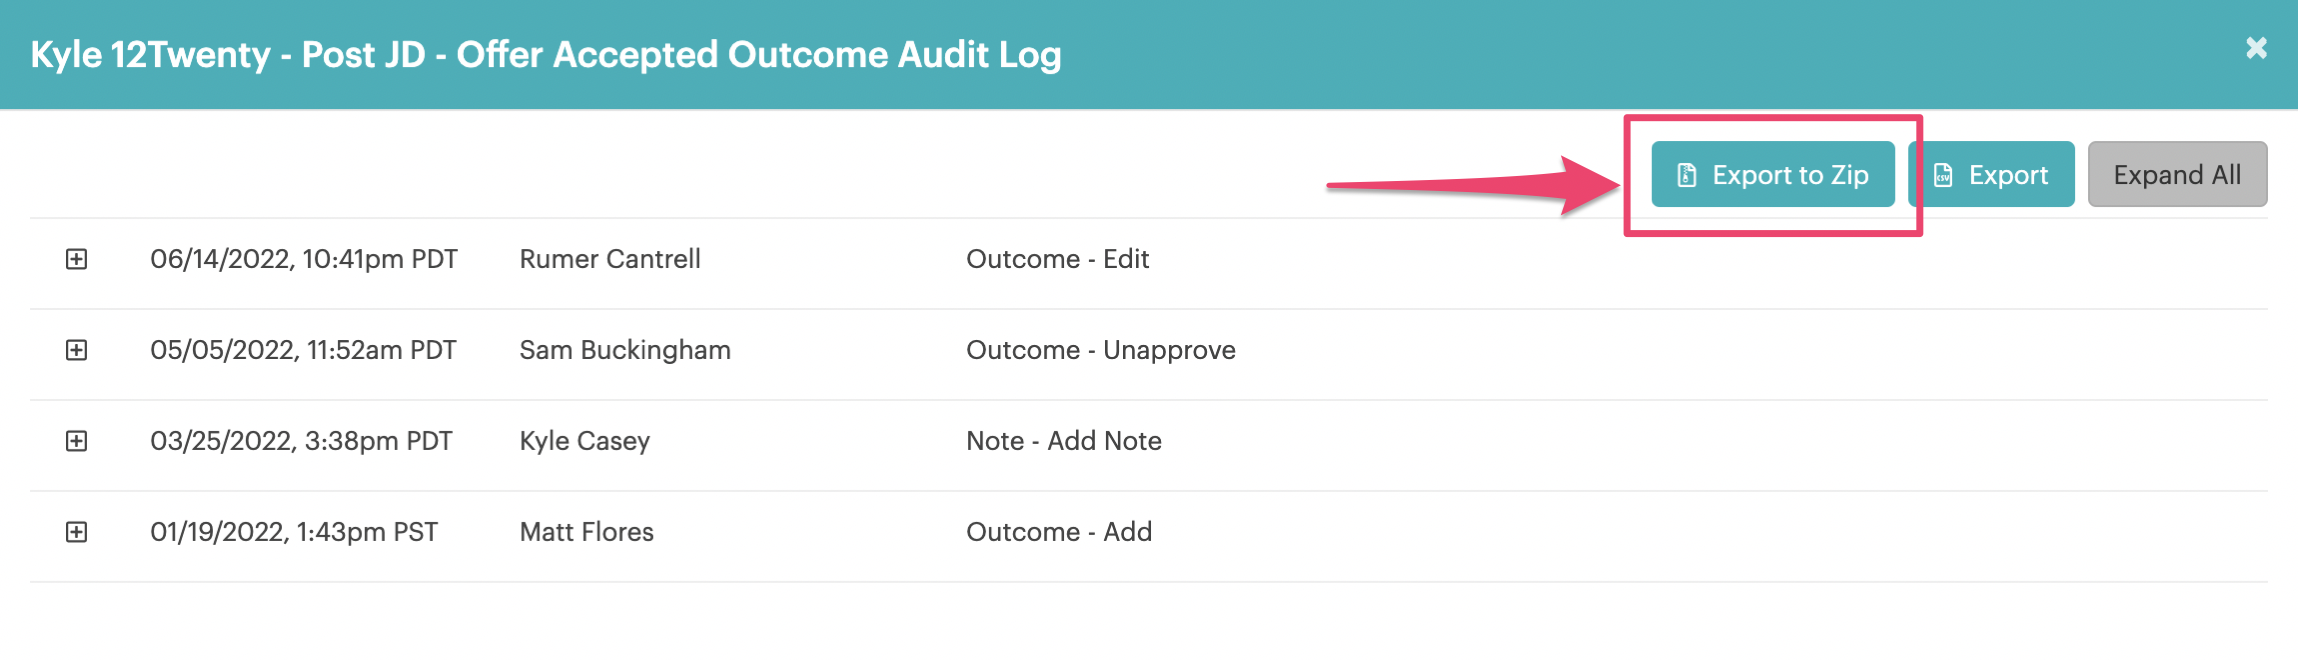The height and width of the screenshot is (660, 2298).
Task: Click the Export to Zip button label
Action: click(x=1790, y=175)
